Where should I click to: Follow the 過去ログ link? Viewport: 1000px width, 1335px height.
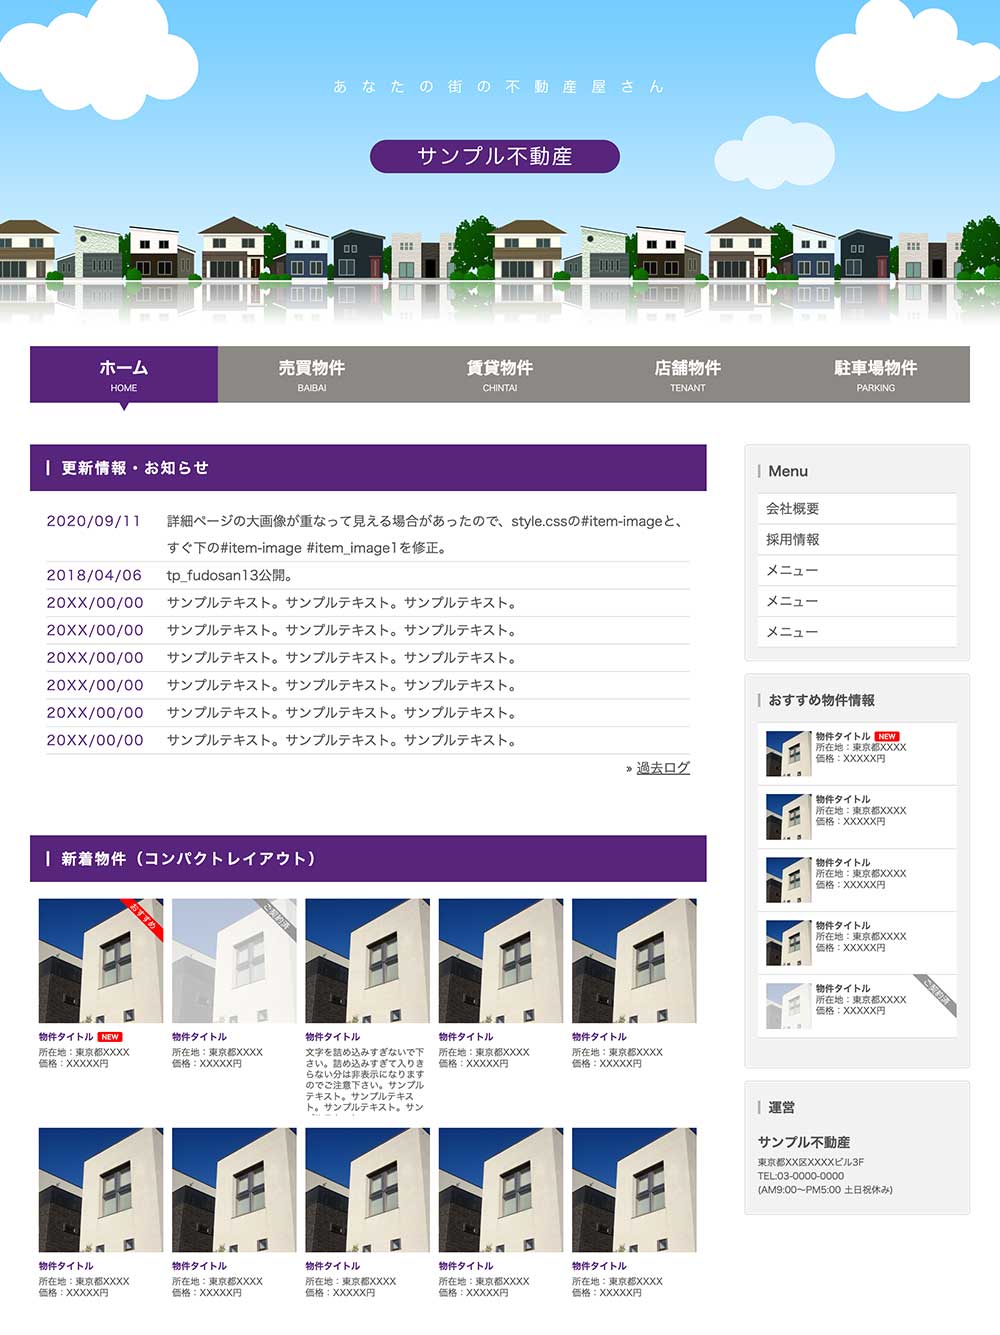(663, 768)
